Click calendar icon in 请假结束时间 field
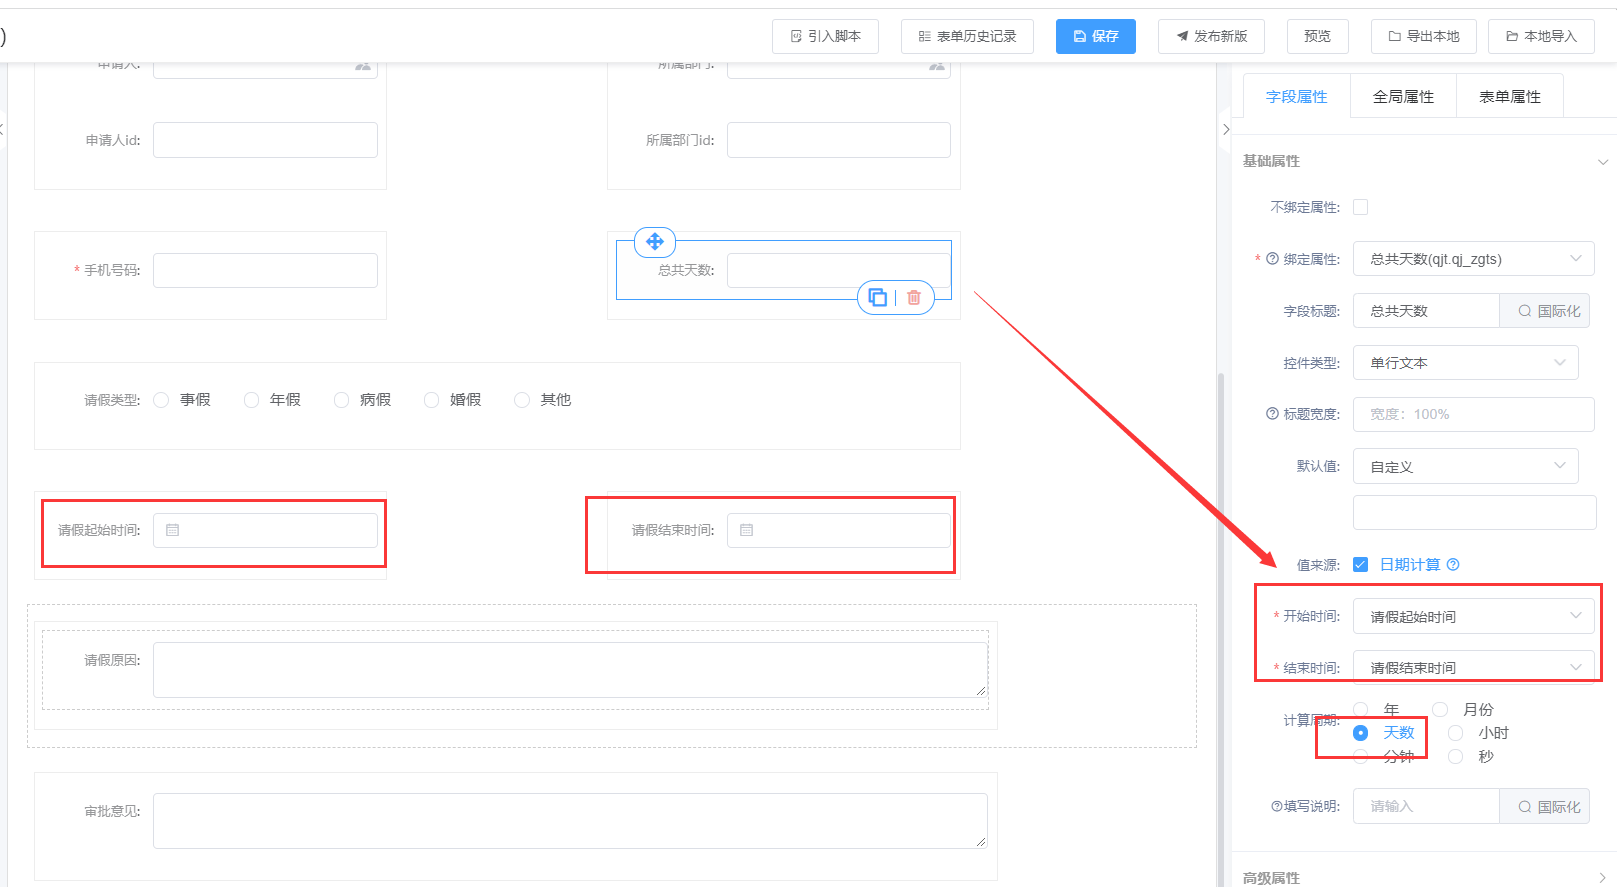Image resolution: width=1617 pixels, height=887 pixels. [746, 530]
